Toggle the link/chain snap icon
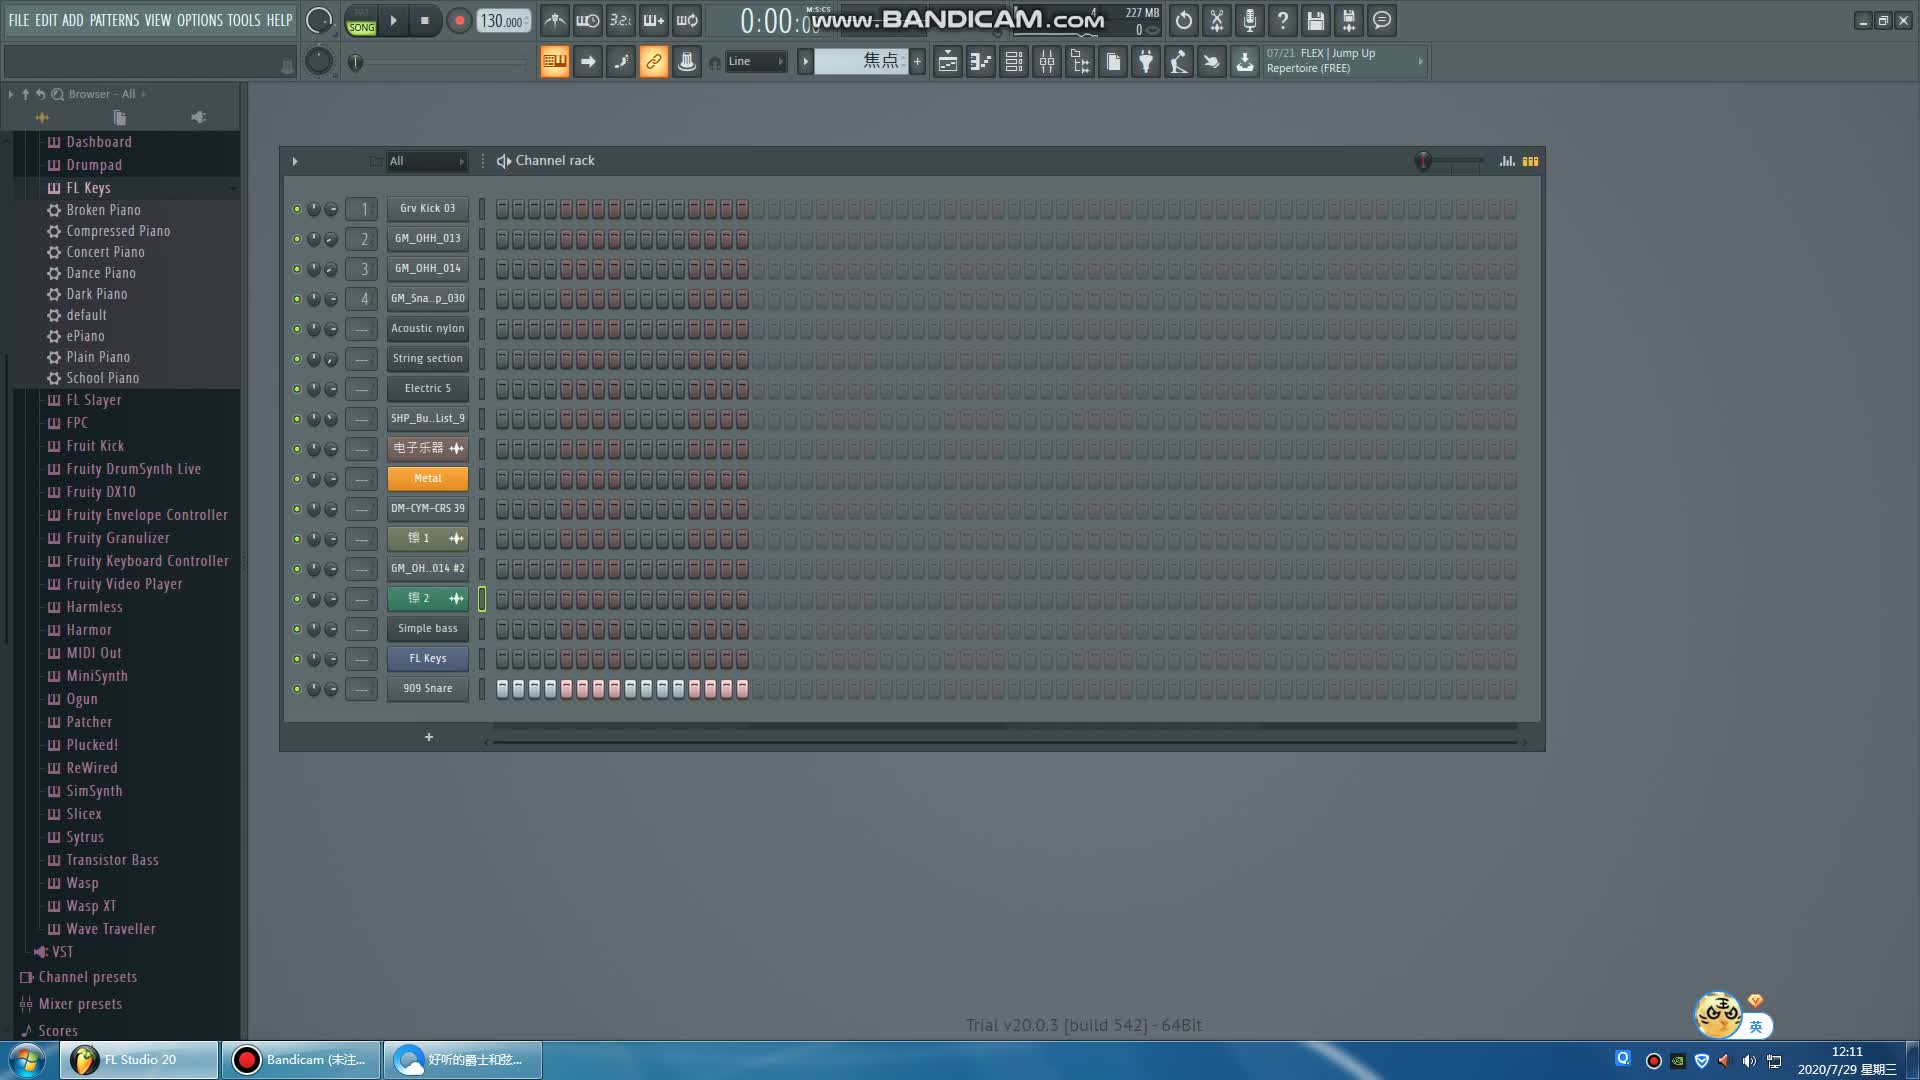The width and height of the screenshot is (1920, 1080). coord(653,62)
